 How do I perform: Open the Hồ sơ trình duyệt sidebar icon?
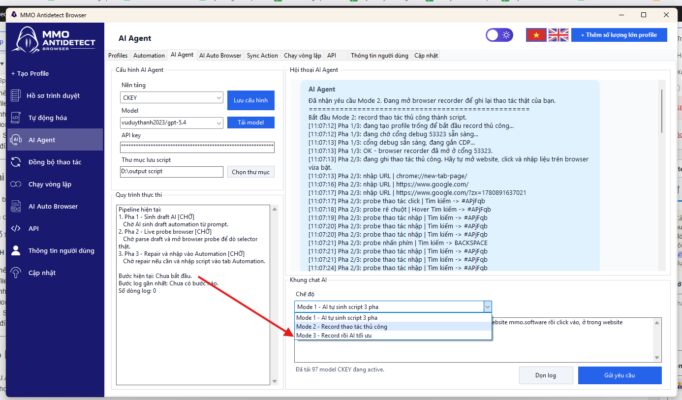pyautogui.click(x=16, y=95)
